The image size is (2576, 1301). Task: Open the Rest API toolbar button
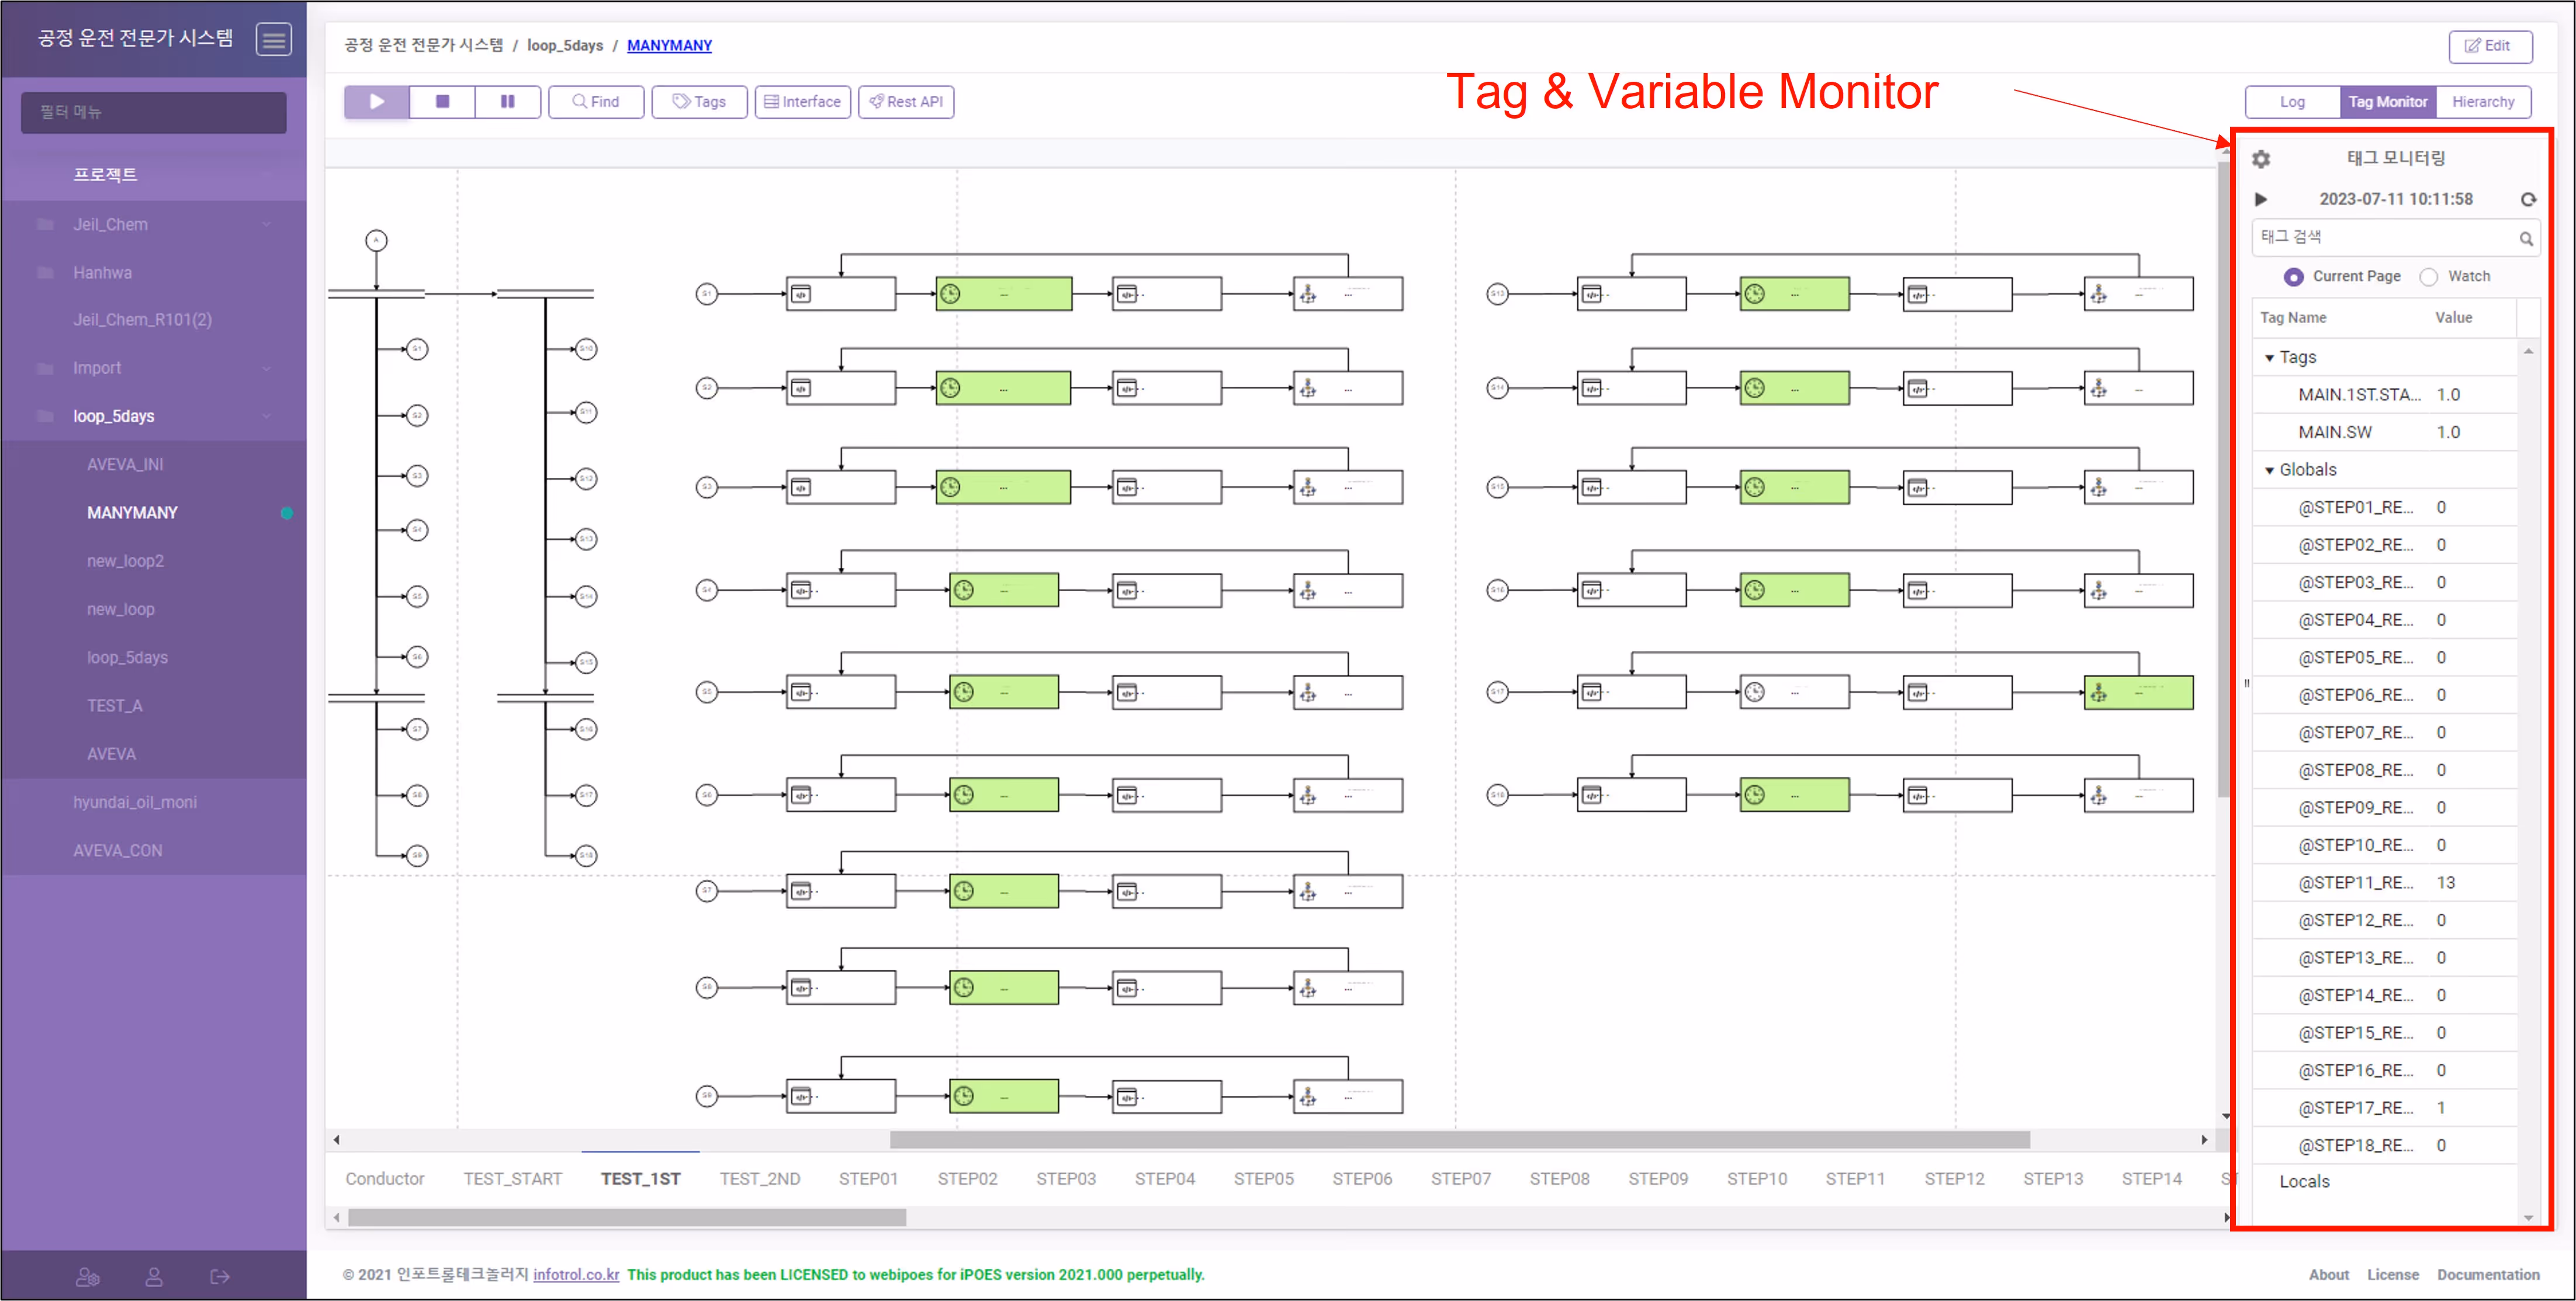coord(906,101)
